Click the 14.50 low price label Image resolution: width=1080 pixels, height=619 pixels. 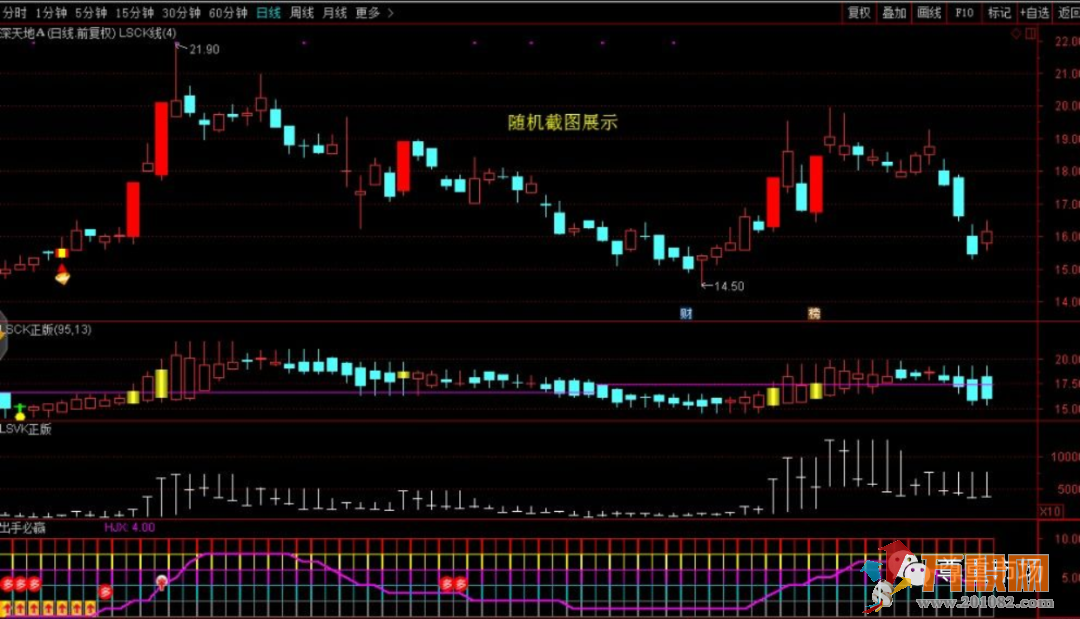coord(729,286)
